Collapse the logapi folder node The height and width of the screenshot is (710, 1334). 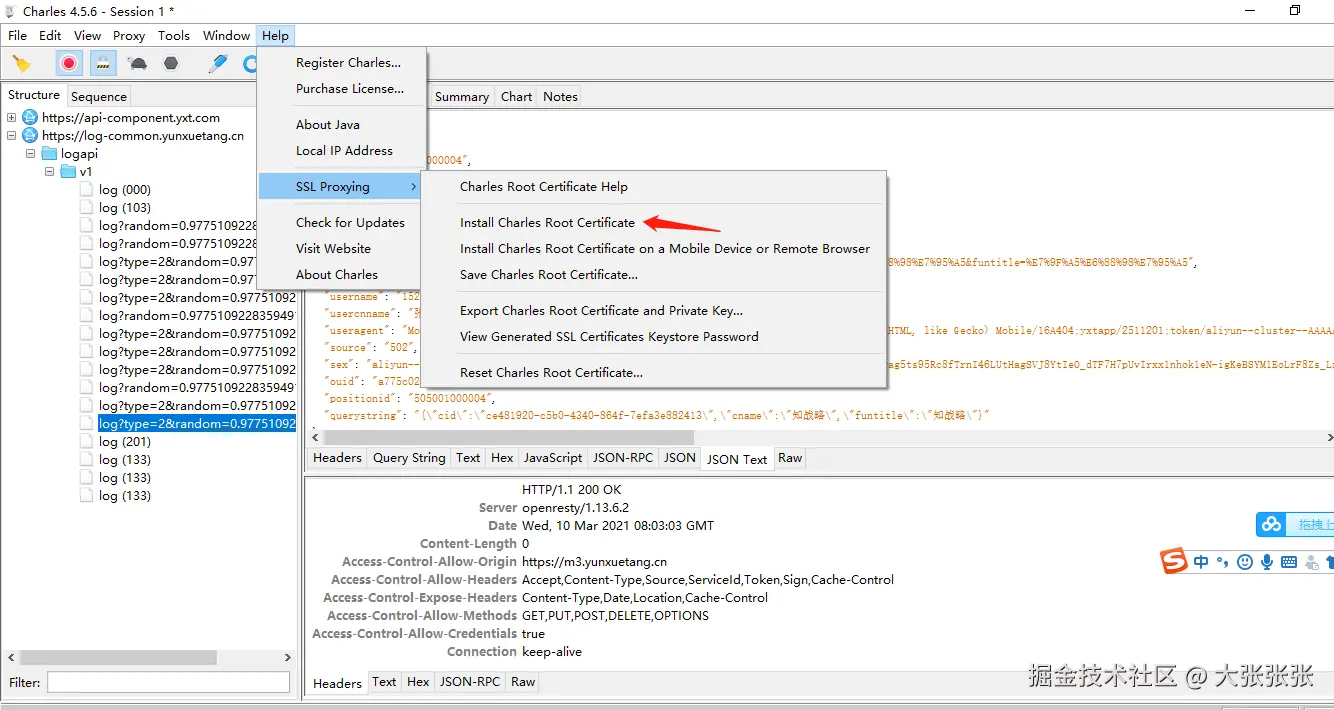31,154
